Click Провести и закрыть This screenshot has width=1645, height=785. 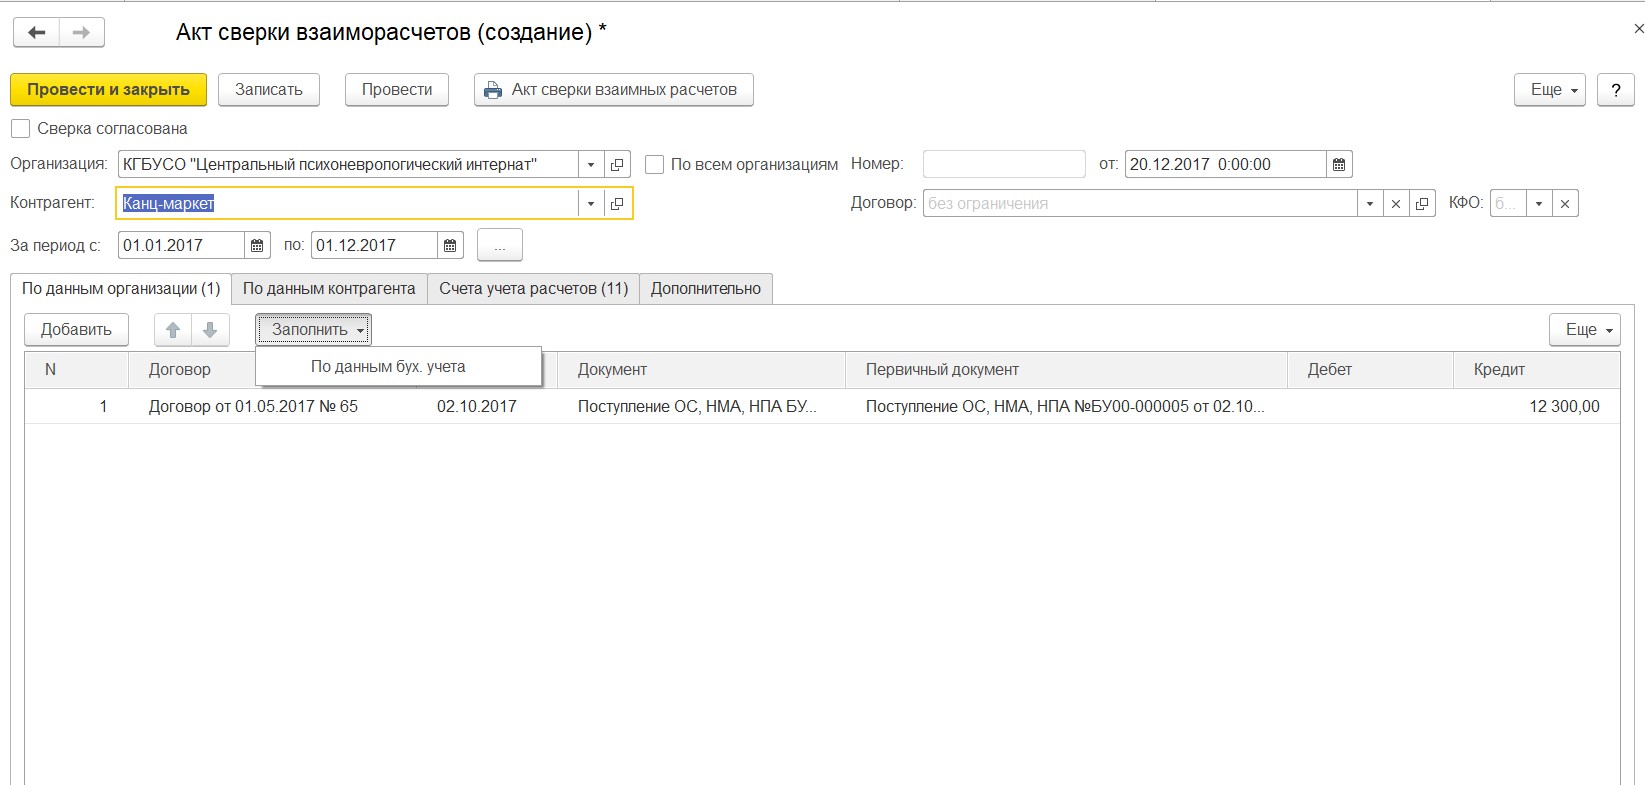tap(108, 90)
